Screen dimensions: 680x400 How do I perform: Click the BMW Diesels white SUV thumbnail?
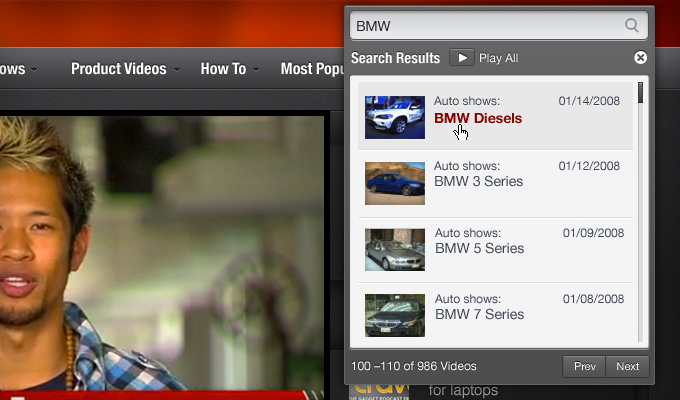pos(395,118)
